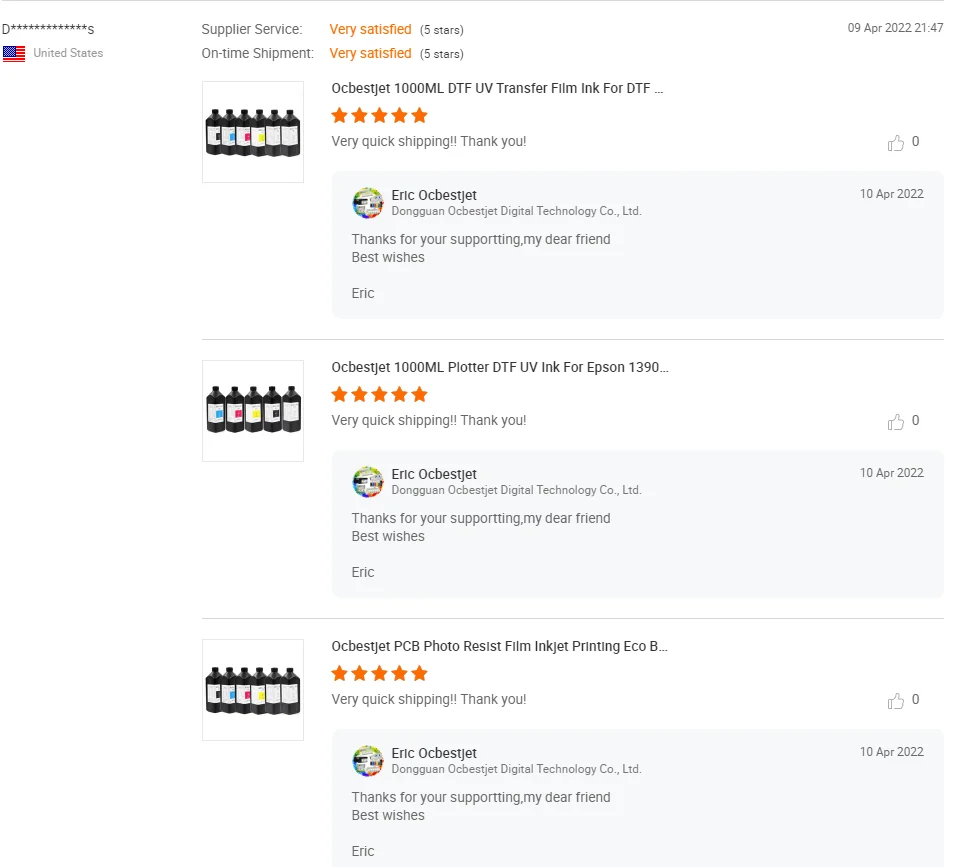Screen dimensions: 969x867
Task: Click thumbs-up on Plotter DTF UV Ink review
Action: (x=896, y=422)
